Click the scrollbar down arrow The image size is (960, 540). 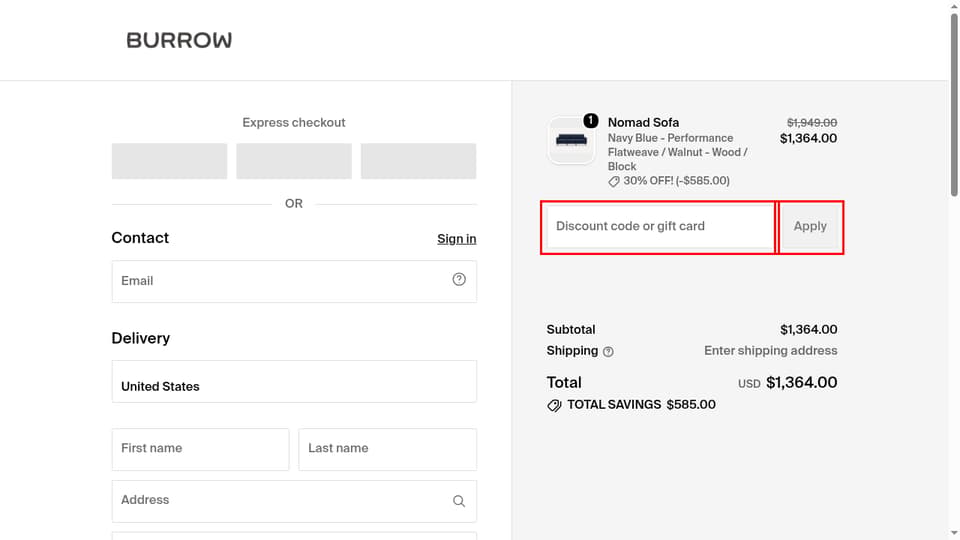954,534
